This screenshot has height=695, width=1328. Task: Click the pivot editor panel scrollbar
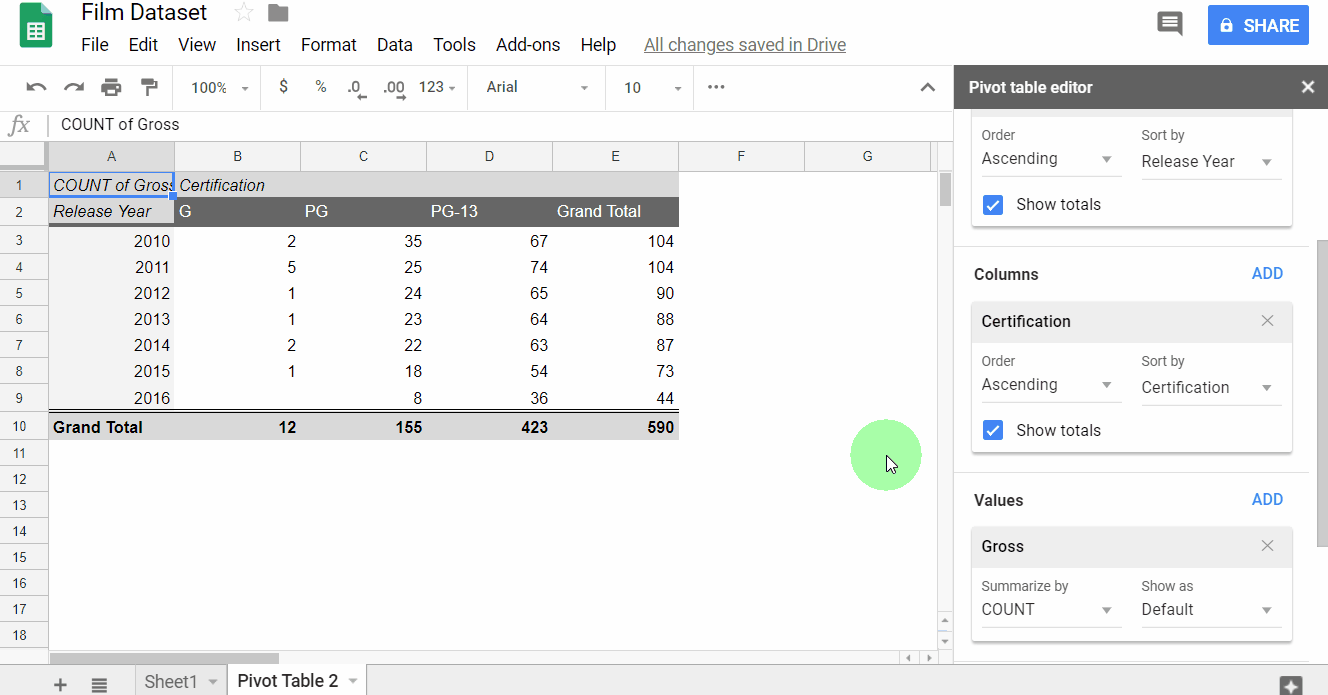click(x=1322, y=393)
